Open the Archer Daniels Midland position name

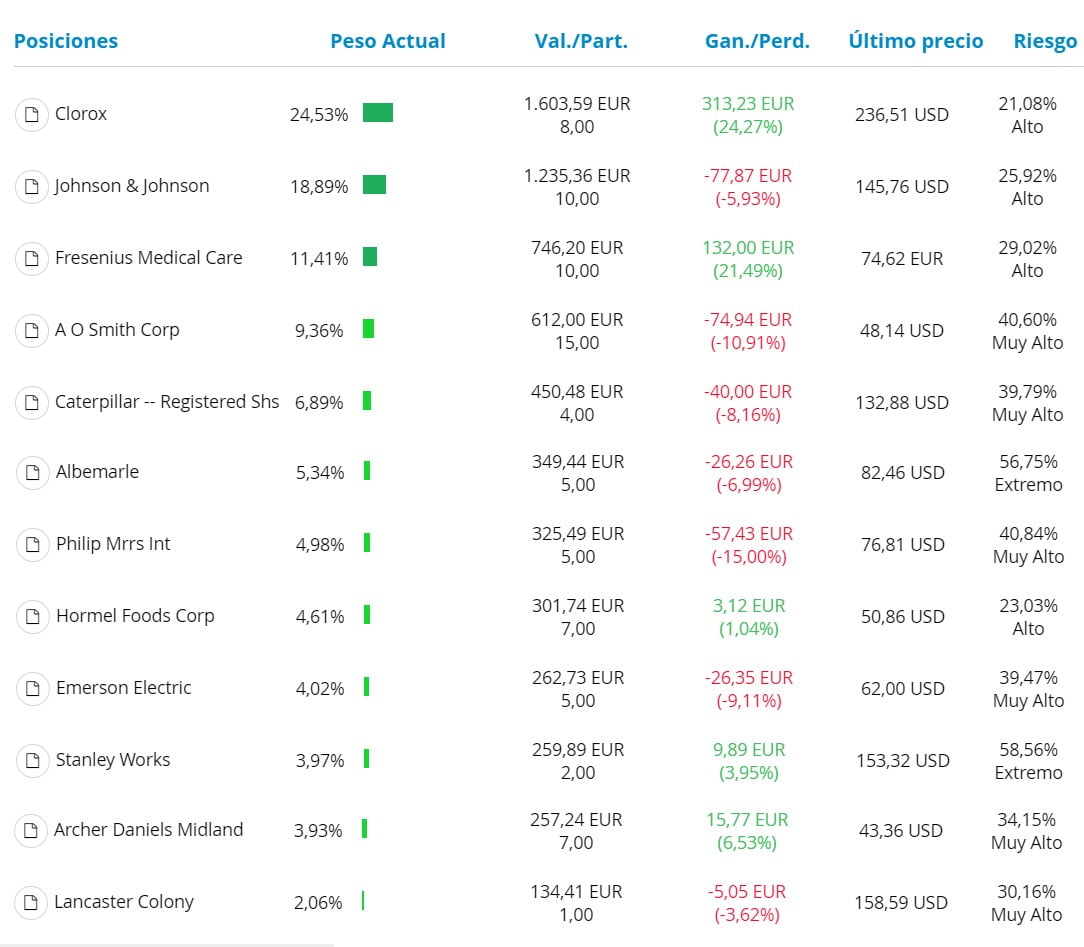pyautogui.click(x=149, y=829)
